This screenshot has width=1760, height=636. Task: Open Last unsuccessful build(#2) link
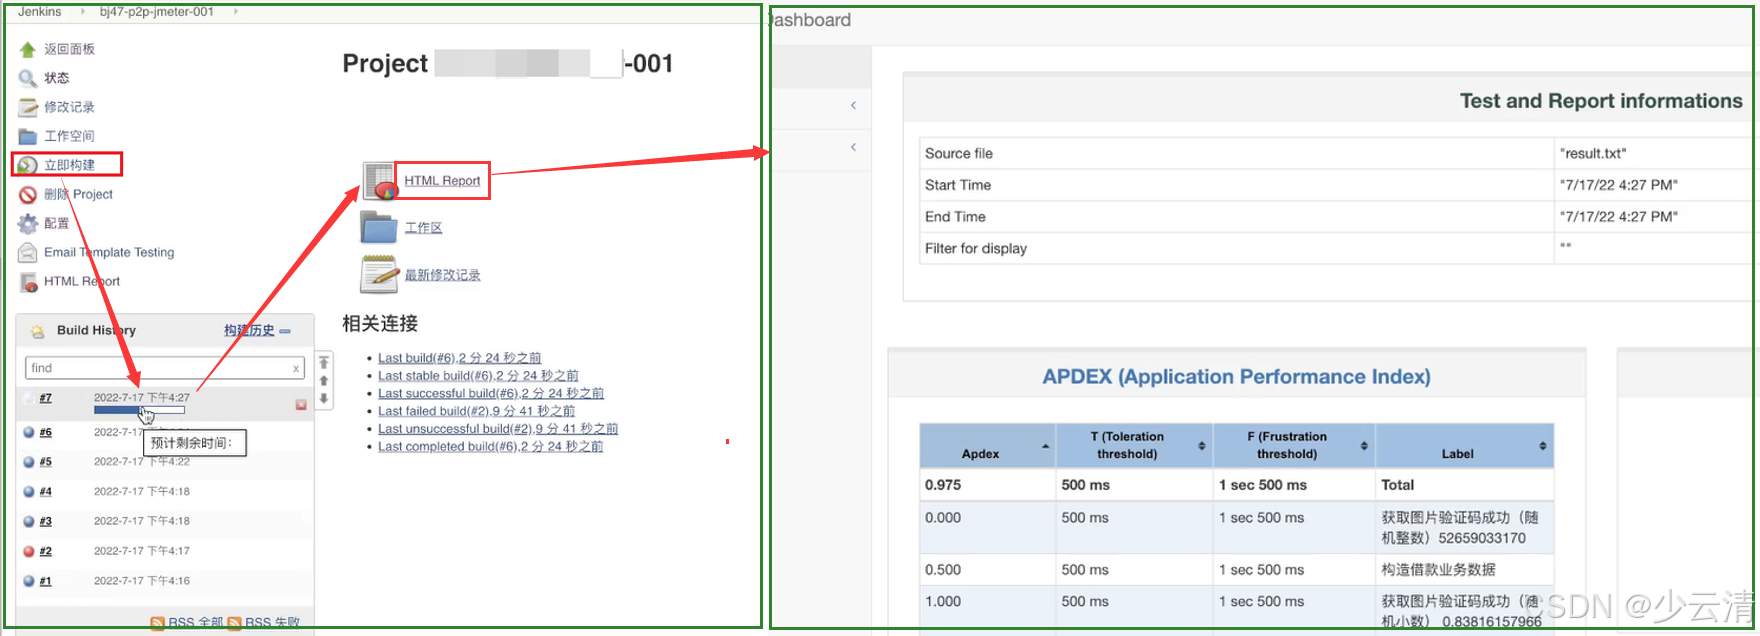tap(498, 429)
